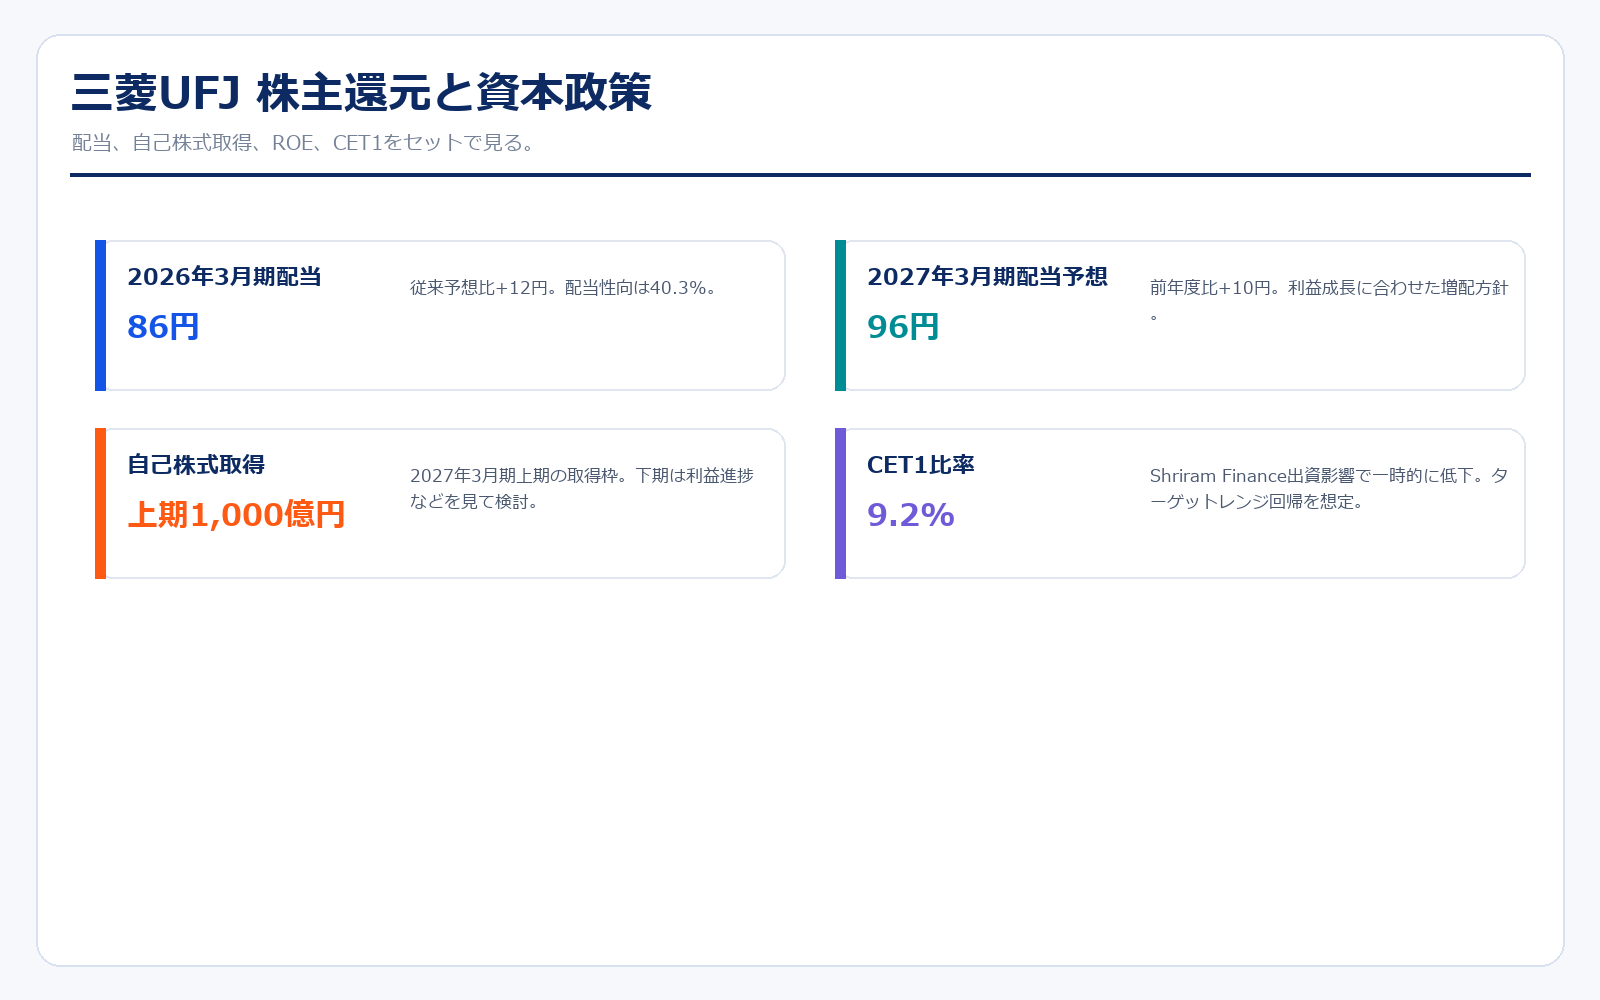Click the note mentioning Shriram Finance出資影響
Viewport: 1600px width, 1000px height.
(1329, 489)
